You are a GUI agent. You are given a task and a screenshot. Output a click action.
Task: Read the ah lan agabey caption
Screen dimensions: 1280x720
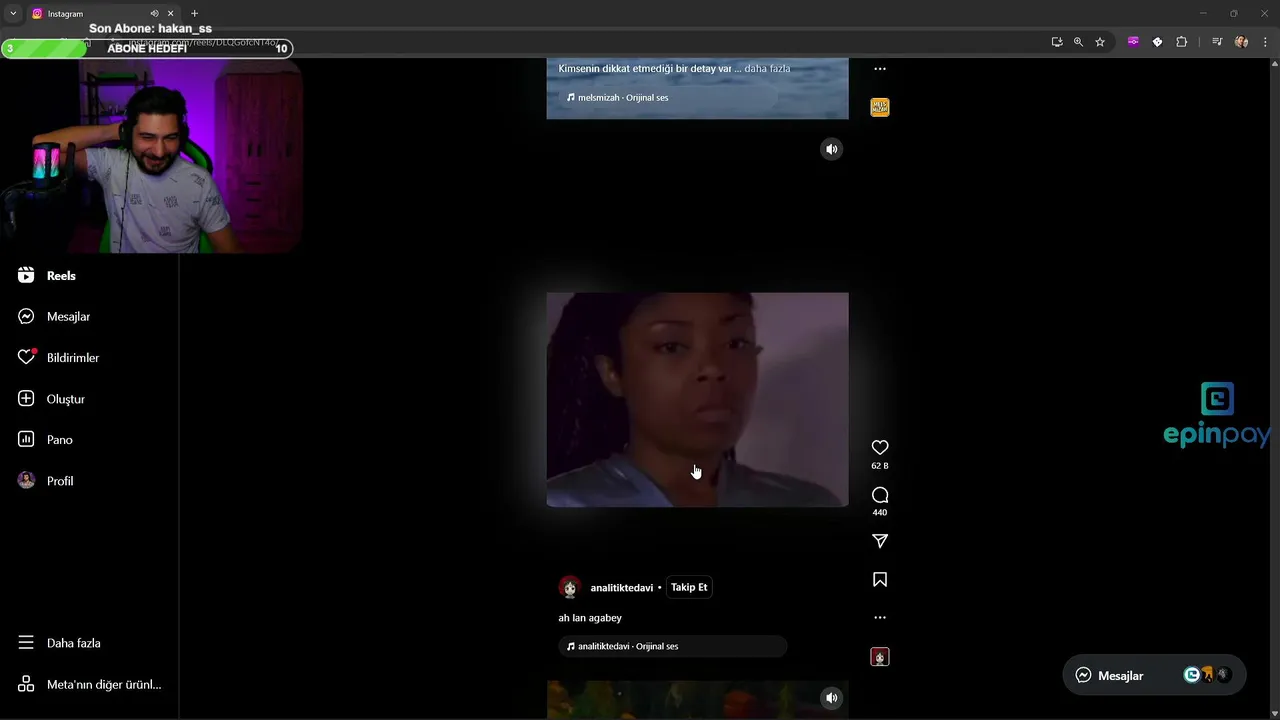click(590, 618)
